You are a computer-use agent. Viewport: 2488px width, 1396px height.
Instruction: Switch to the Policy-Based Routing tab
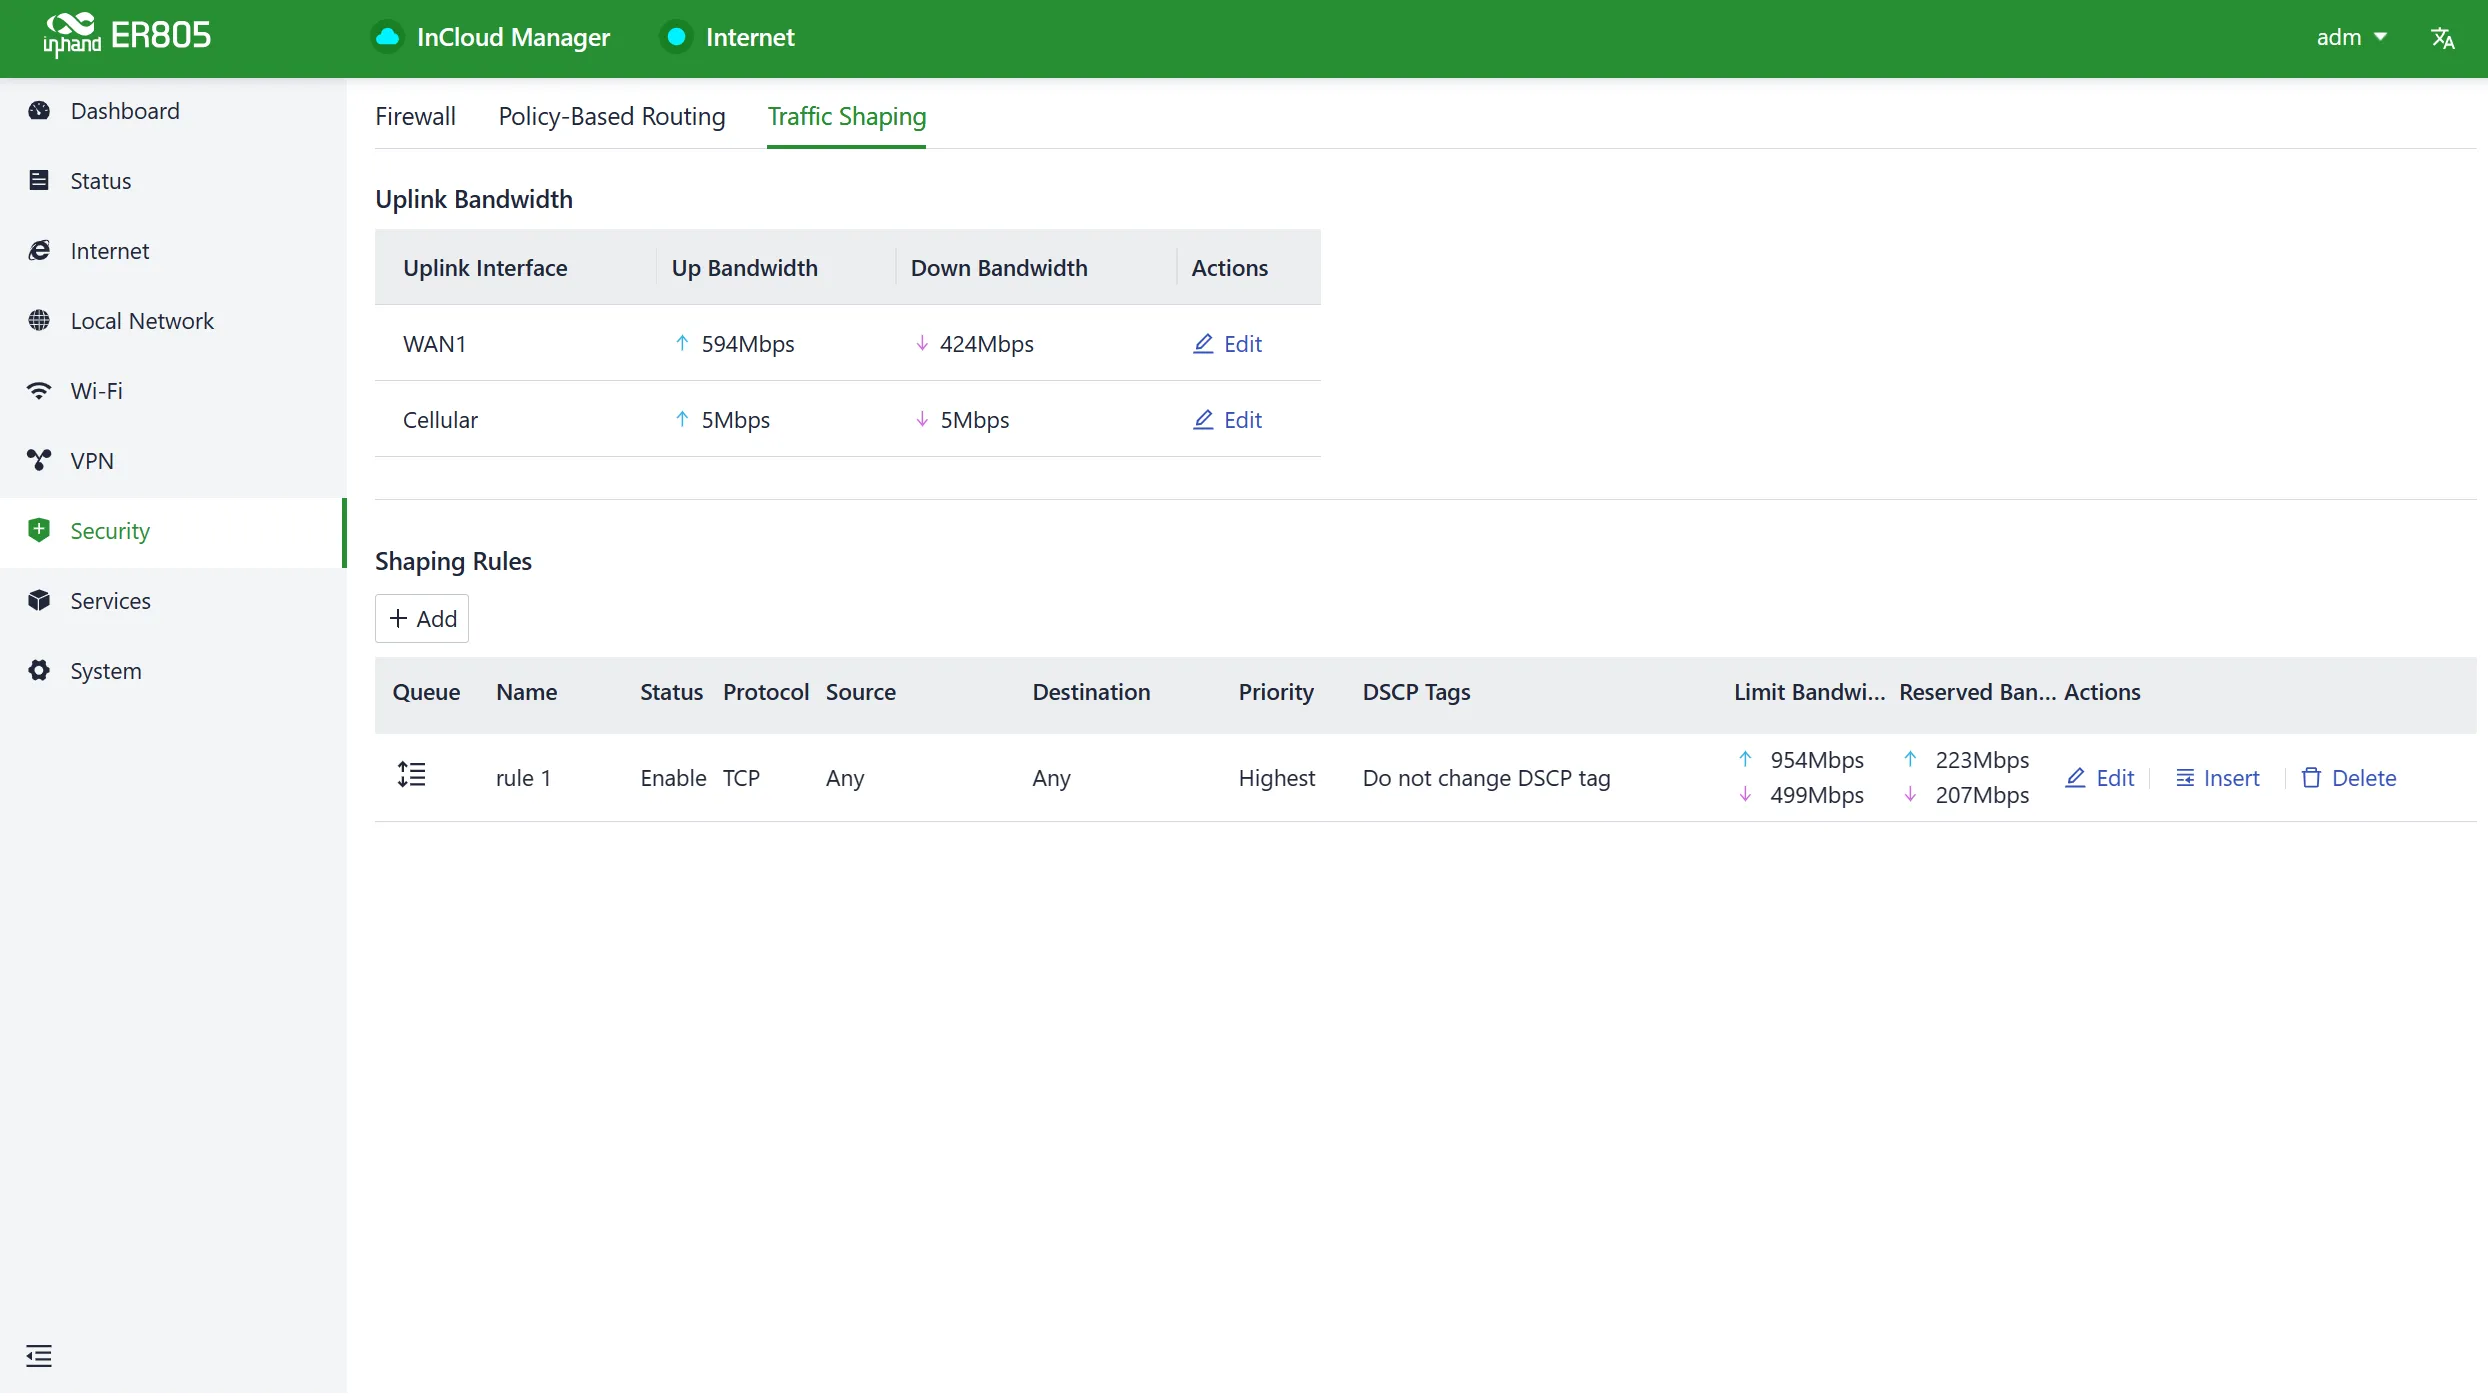click(612, 117)
